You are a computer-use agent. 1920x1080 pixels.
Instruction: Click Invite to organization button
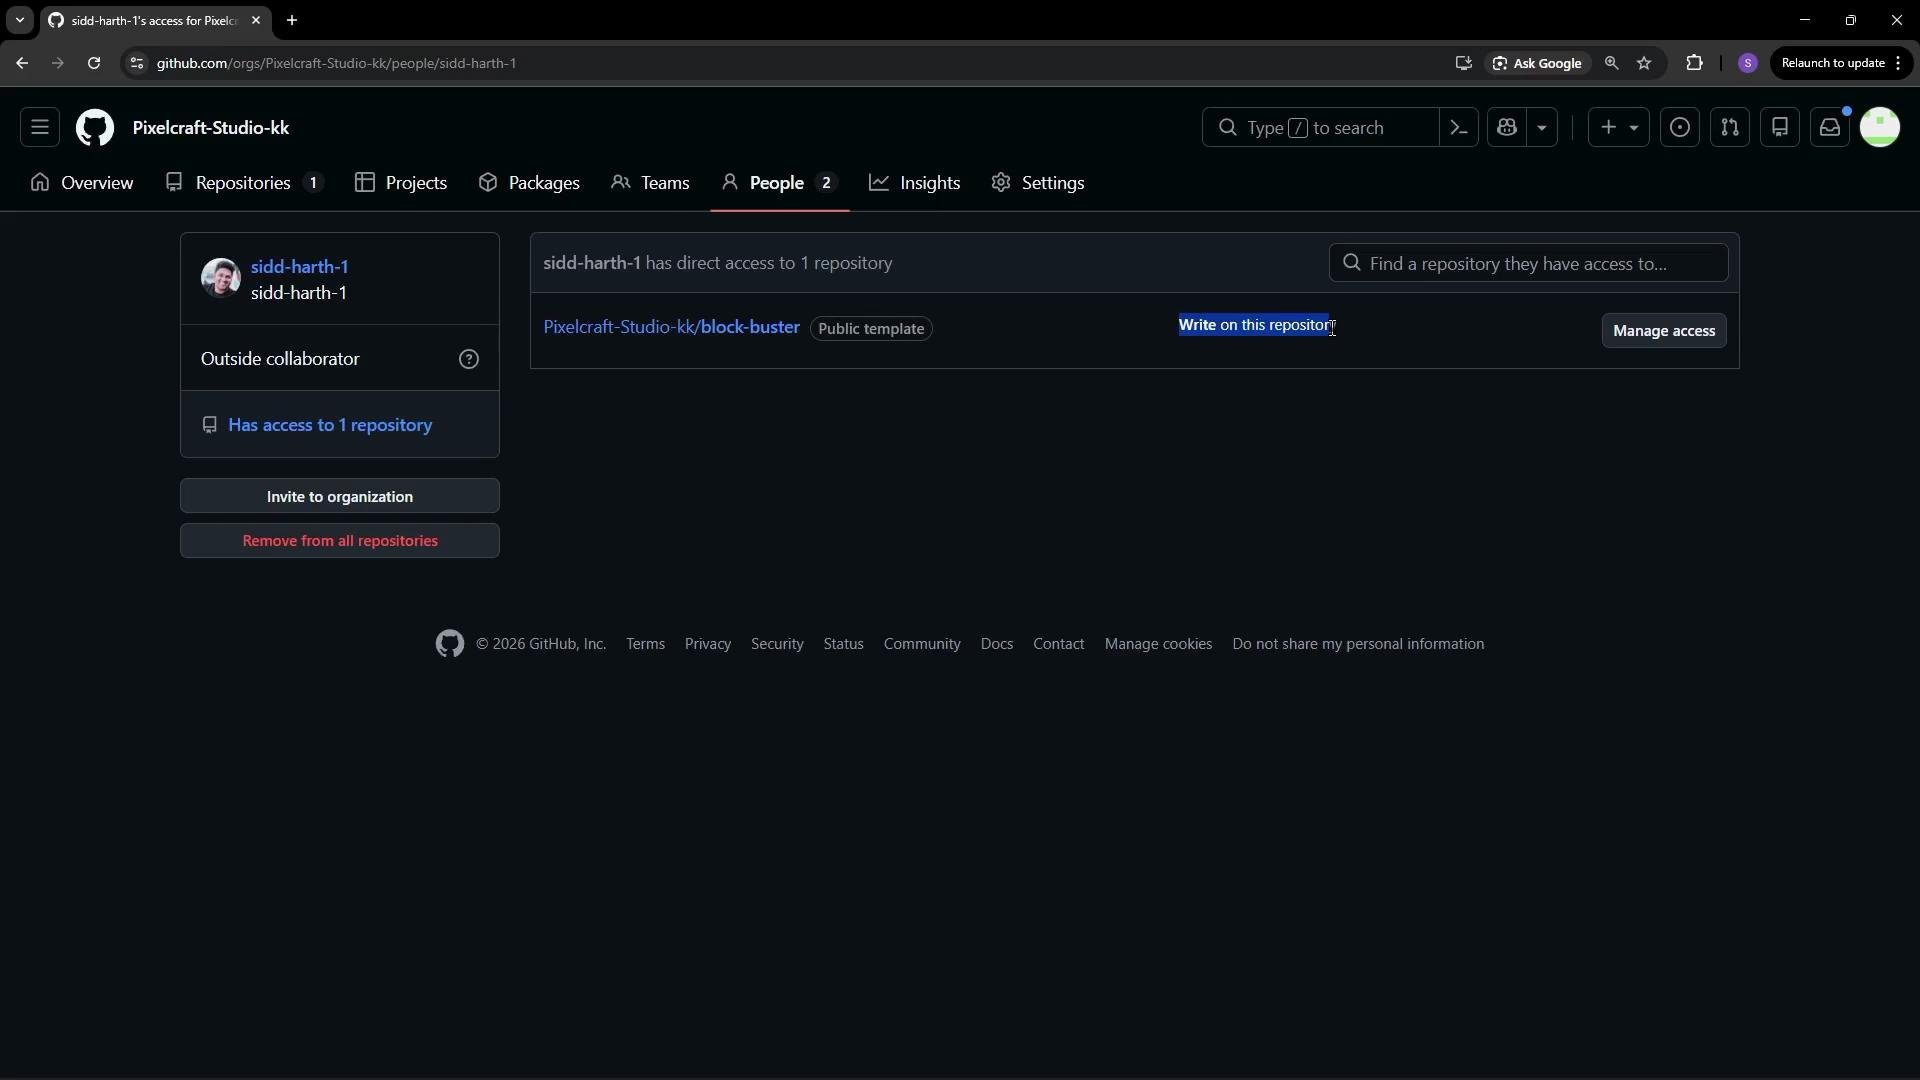coord(340,496)
